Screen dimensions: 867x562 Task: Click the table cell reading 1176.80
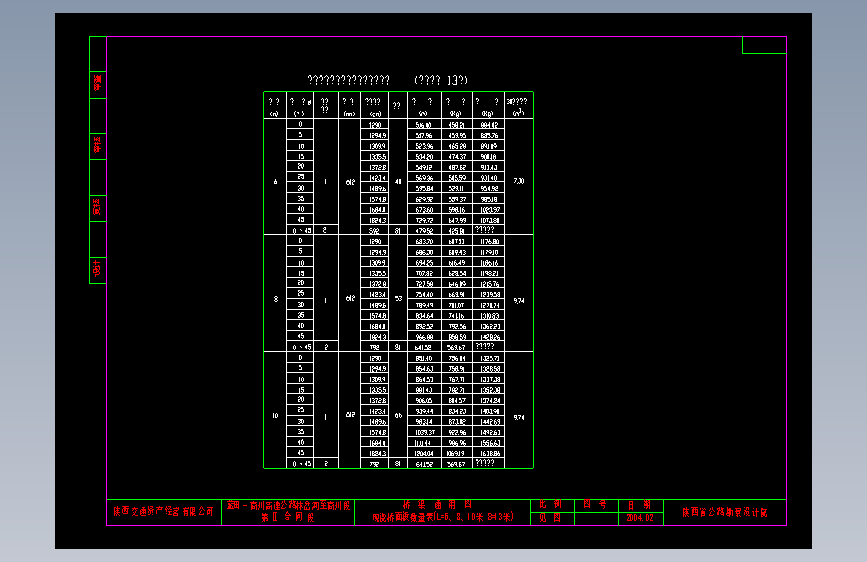[489, 242]
